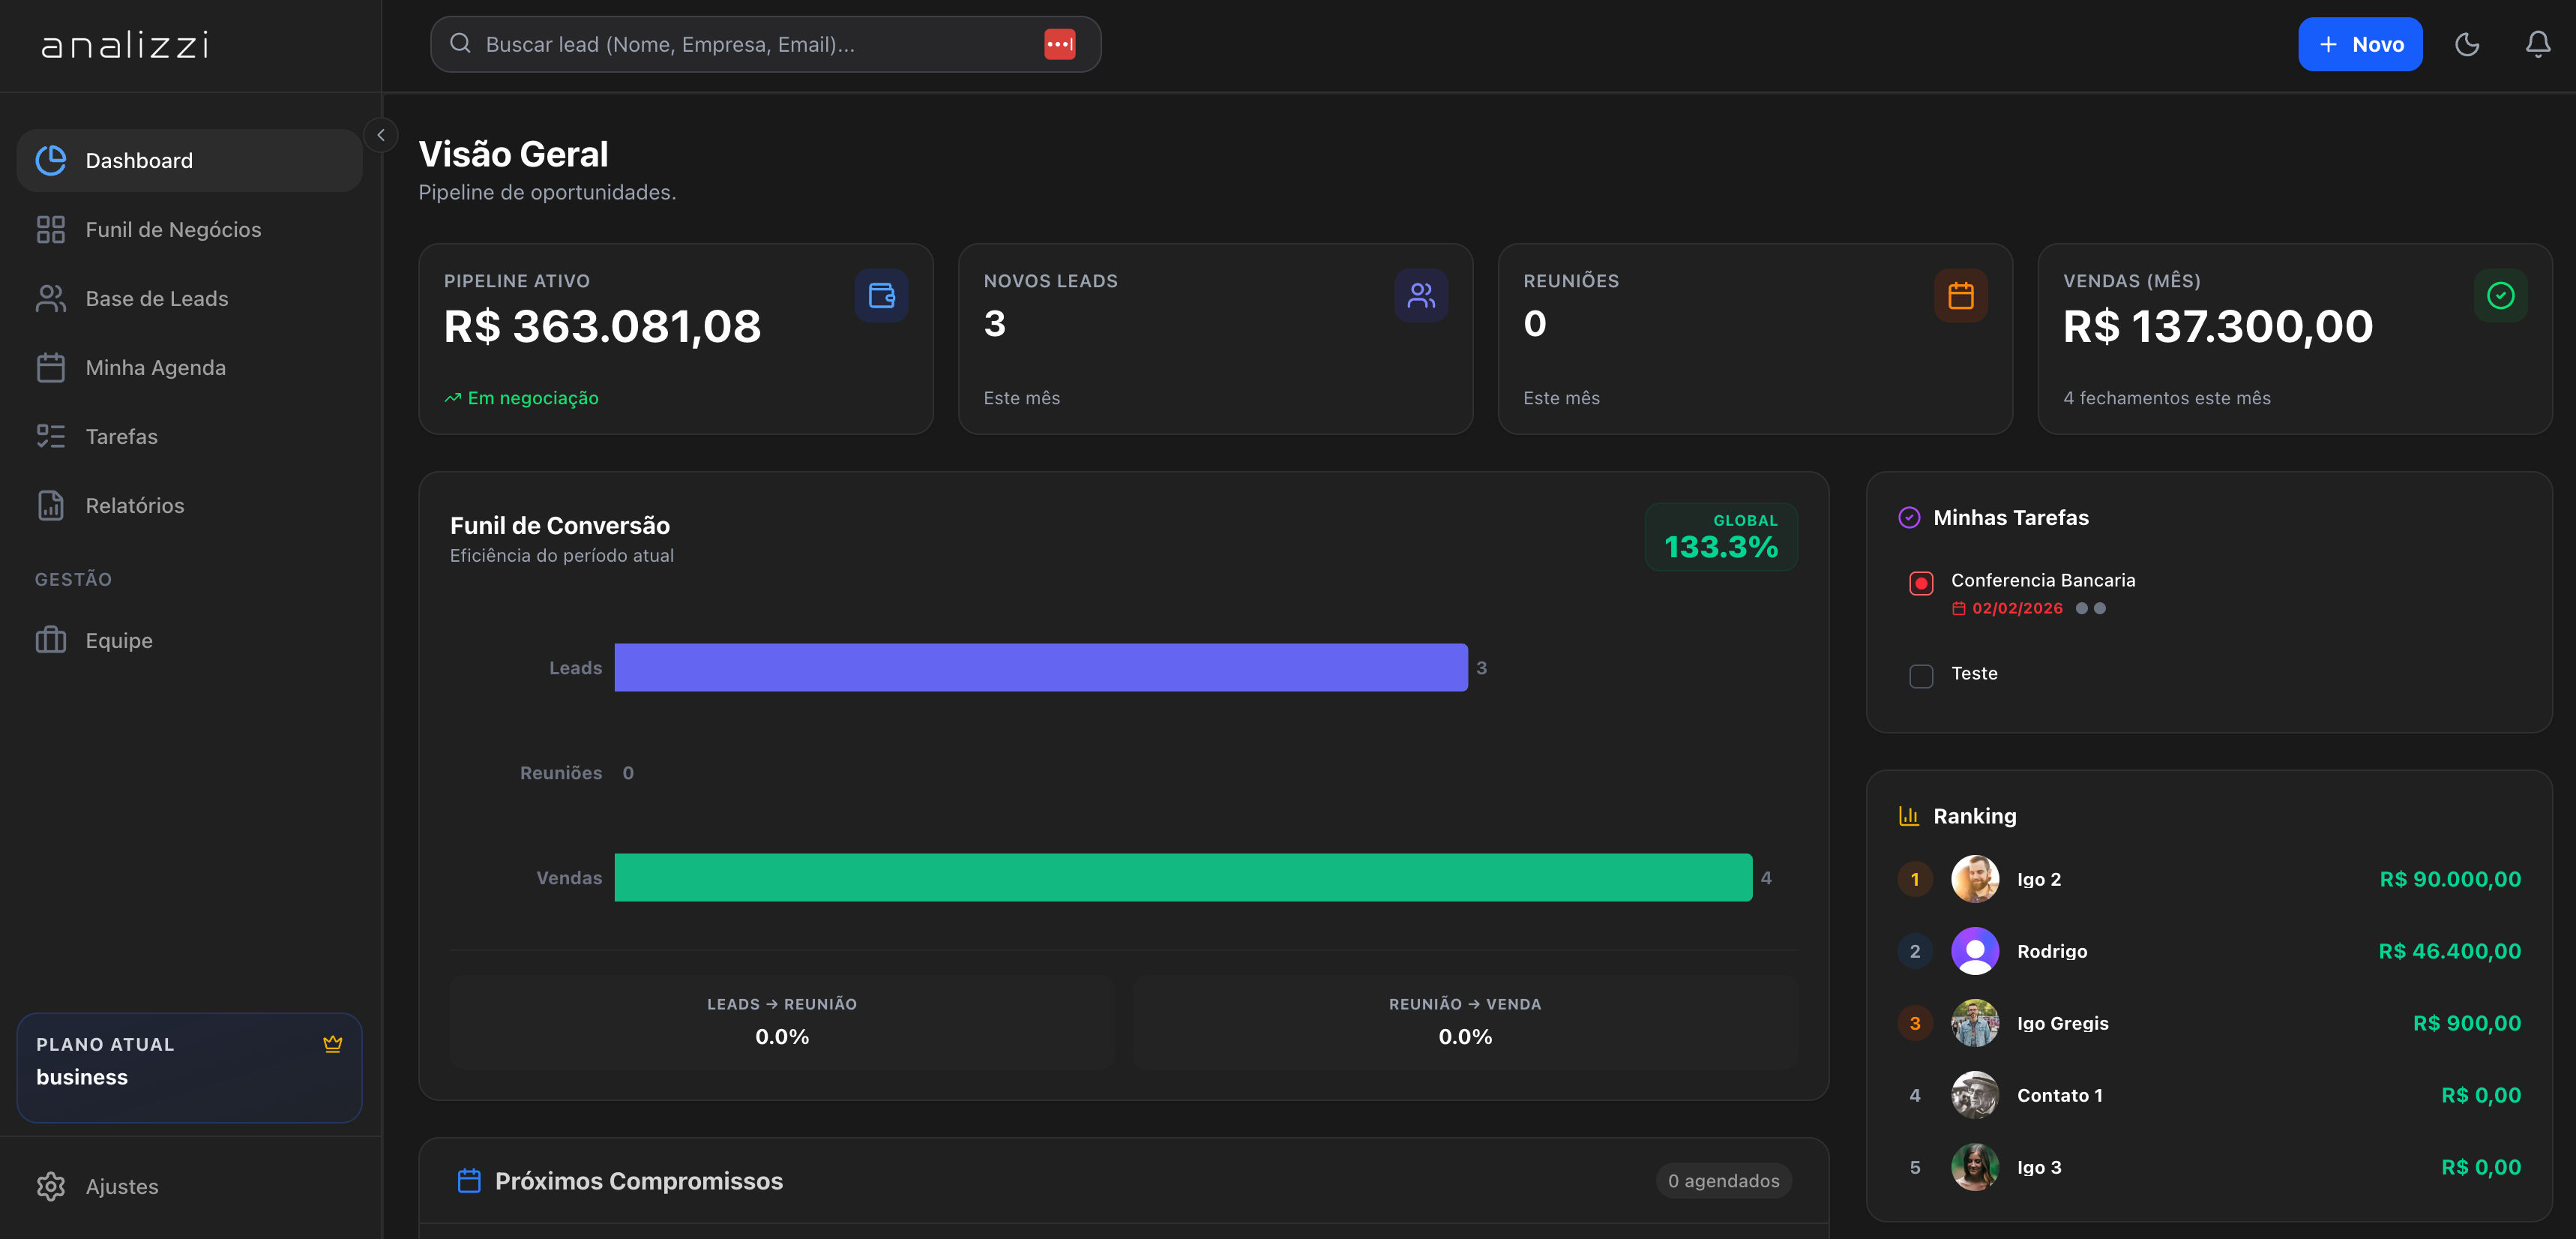Screen dimensions: 2576x1239
Task: Click the search magnifier icon
Action: click(x=460, y=43)
